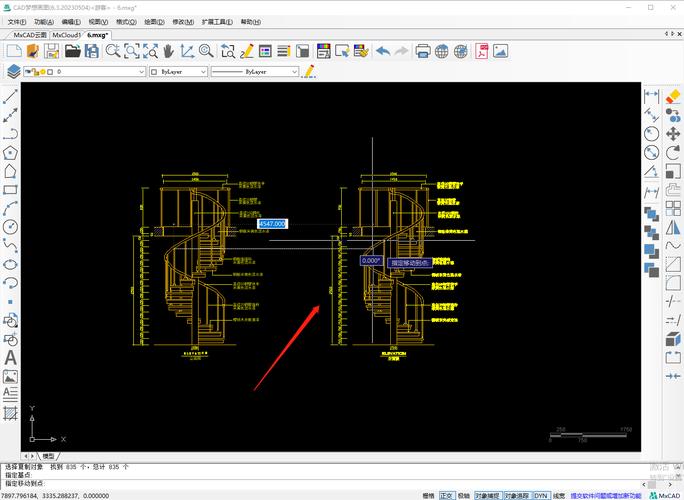Click the 提交软件问题或增加新功能 link

605,494
